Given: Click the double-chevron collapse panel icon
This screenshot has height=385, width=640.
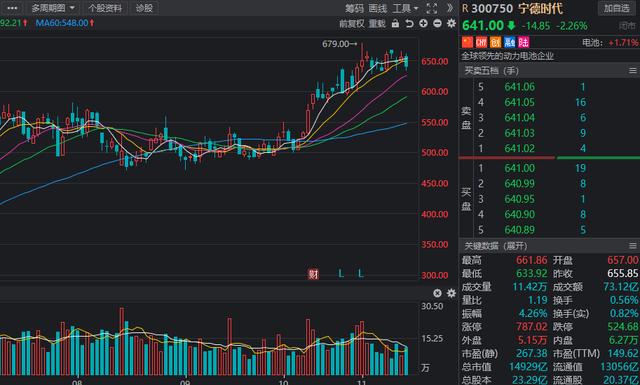Looking at the screenshot, I should tap(449, 8).
